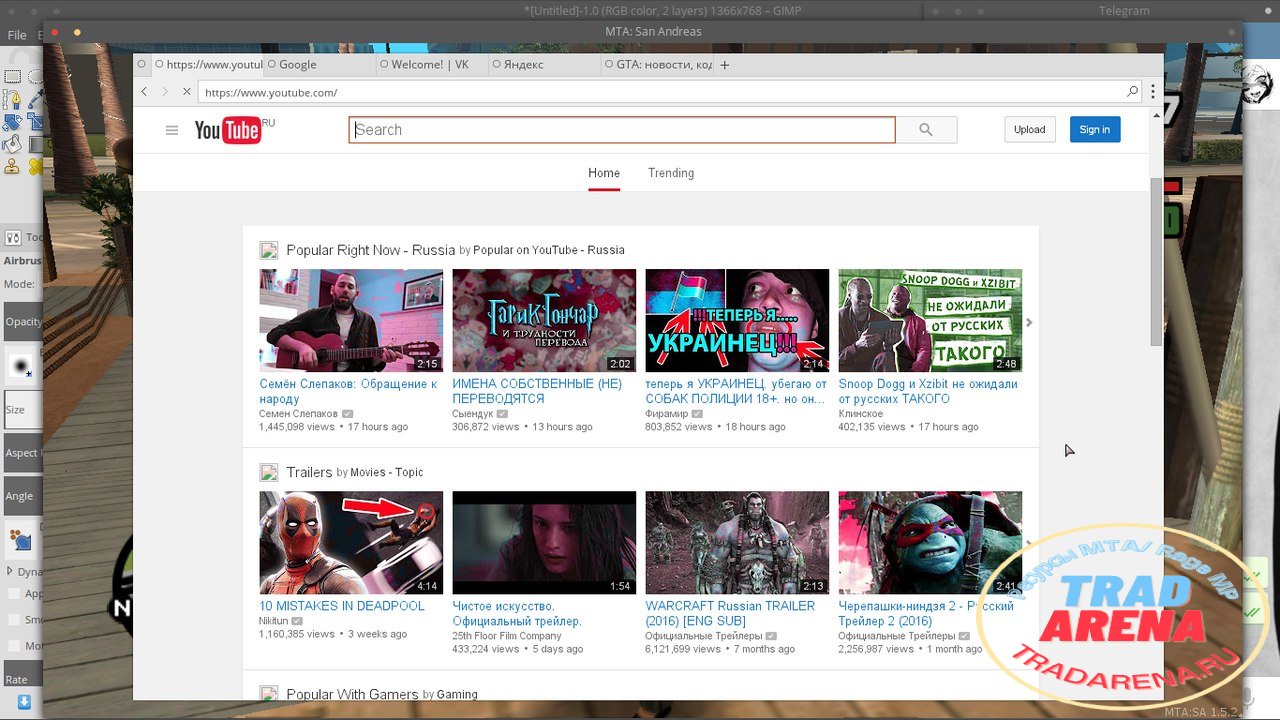The width and height of the screenshot is (1280, 720).
Task: Focus the YouTube Search field
Action: pyautogui.click(x=622, y=130)
